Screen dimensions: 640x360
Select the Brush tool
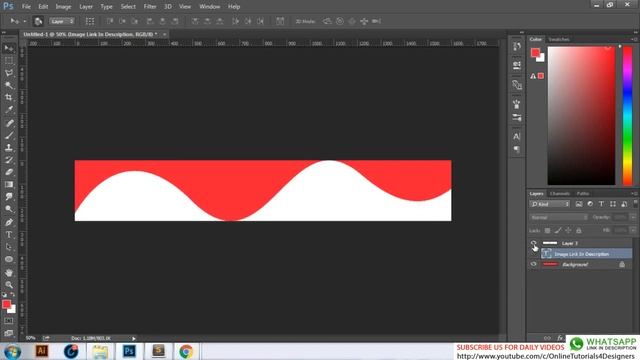coord(9,135)
